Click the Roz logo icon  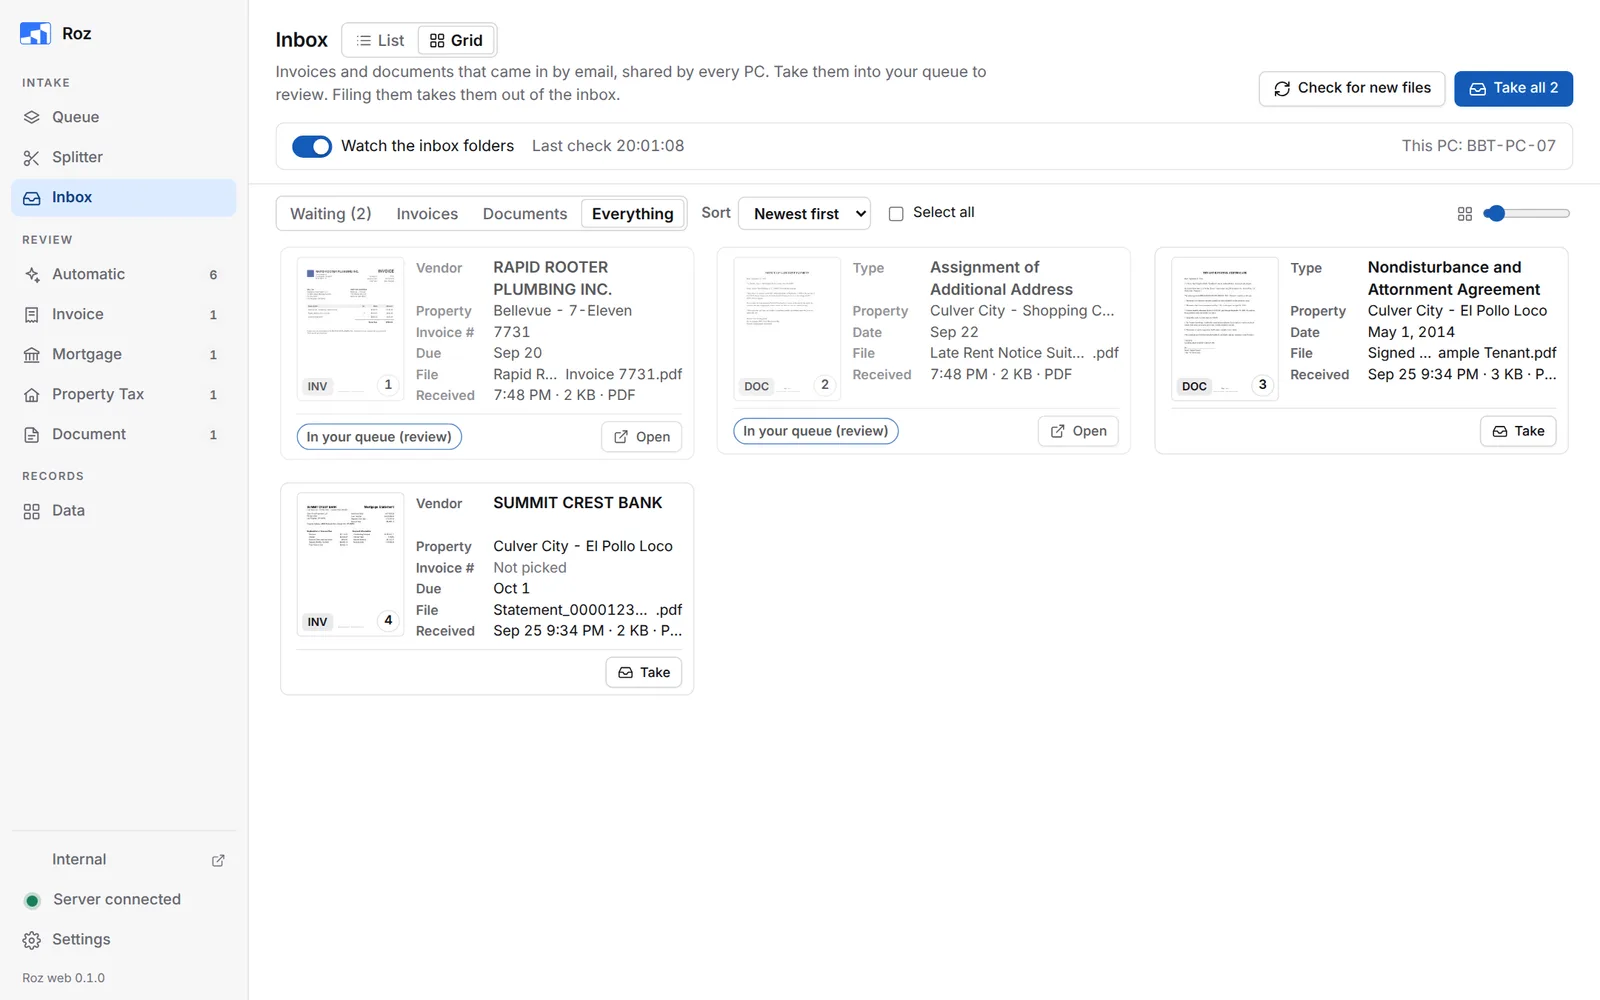click(x=35, y=33)
